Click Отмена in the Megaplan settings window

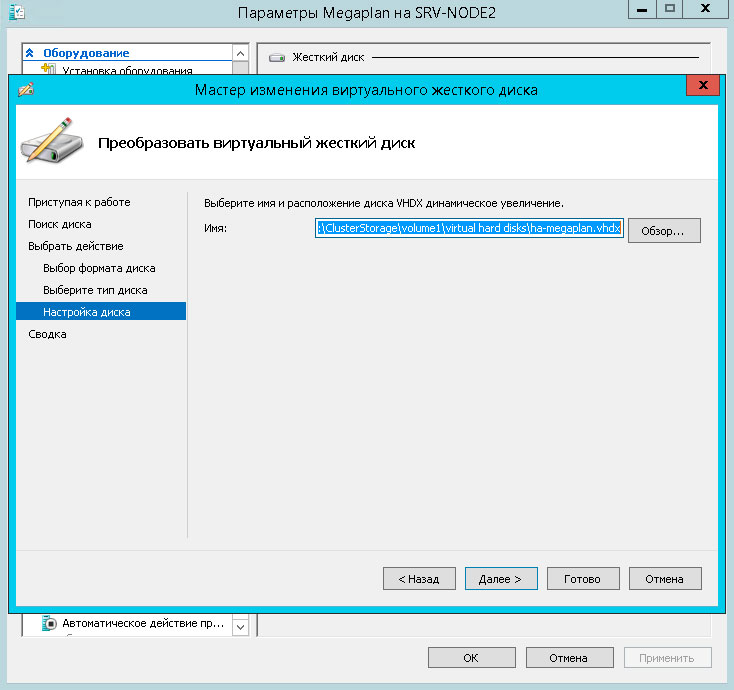click(x=569, y=658)
